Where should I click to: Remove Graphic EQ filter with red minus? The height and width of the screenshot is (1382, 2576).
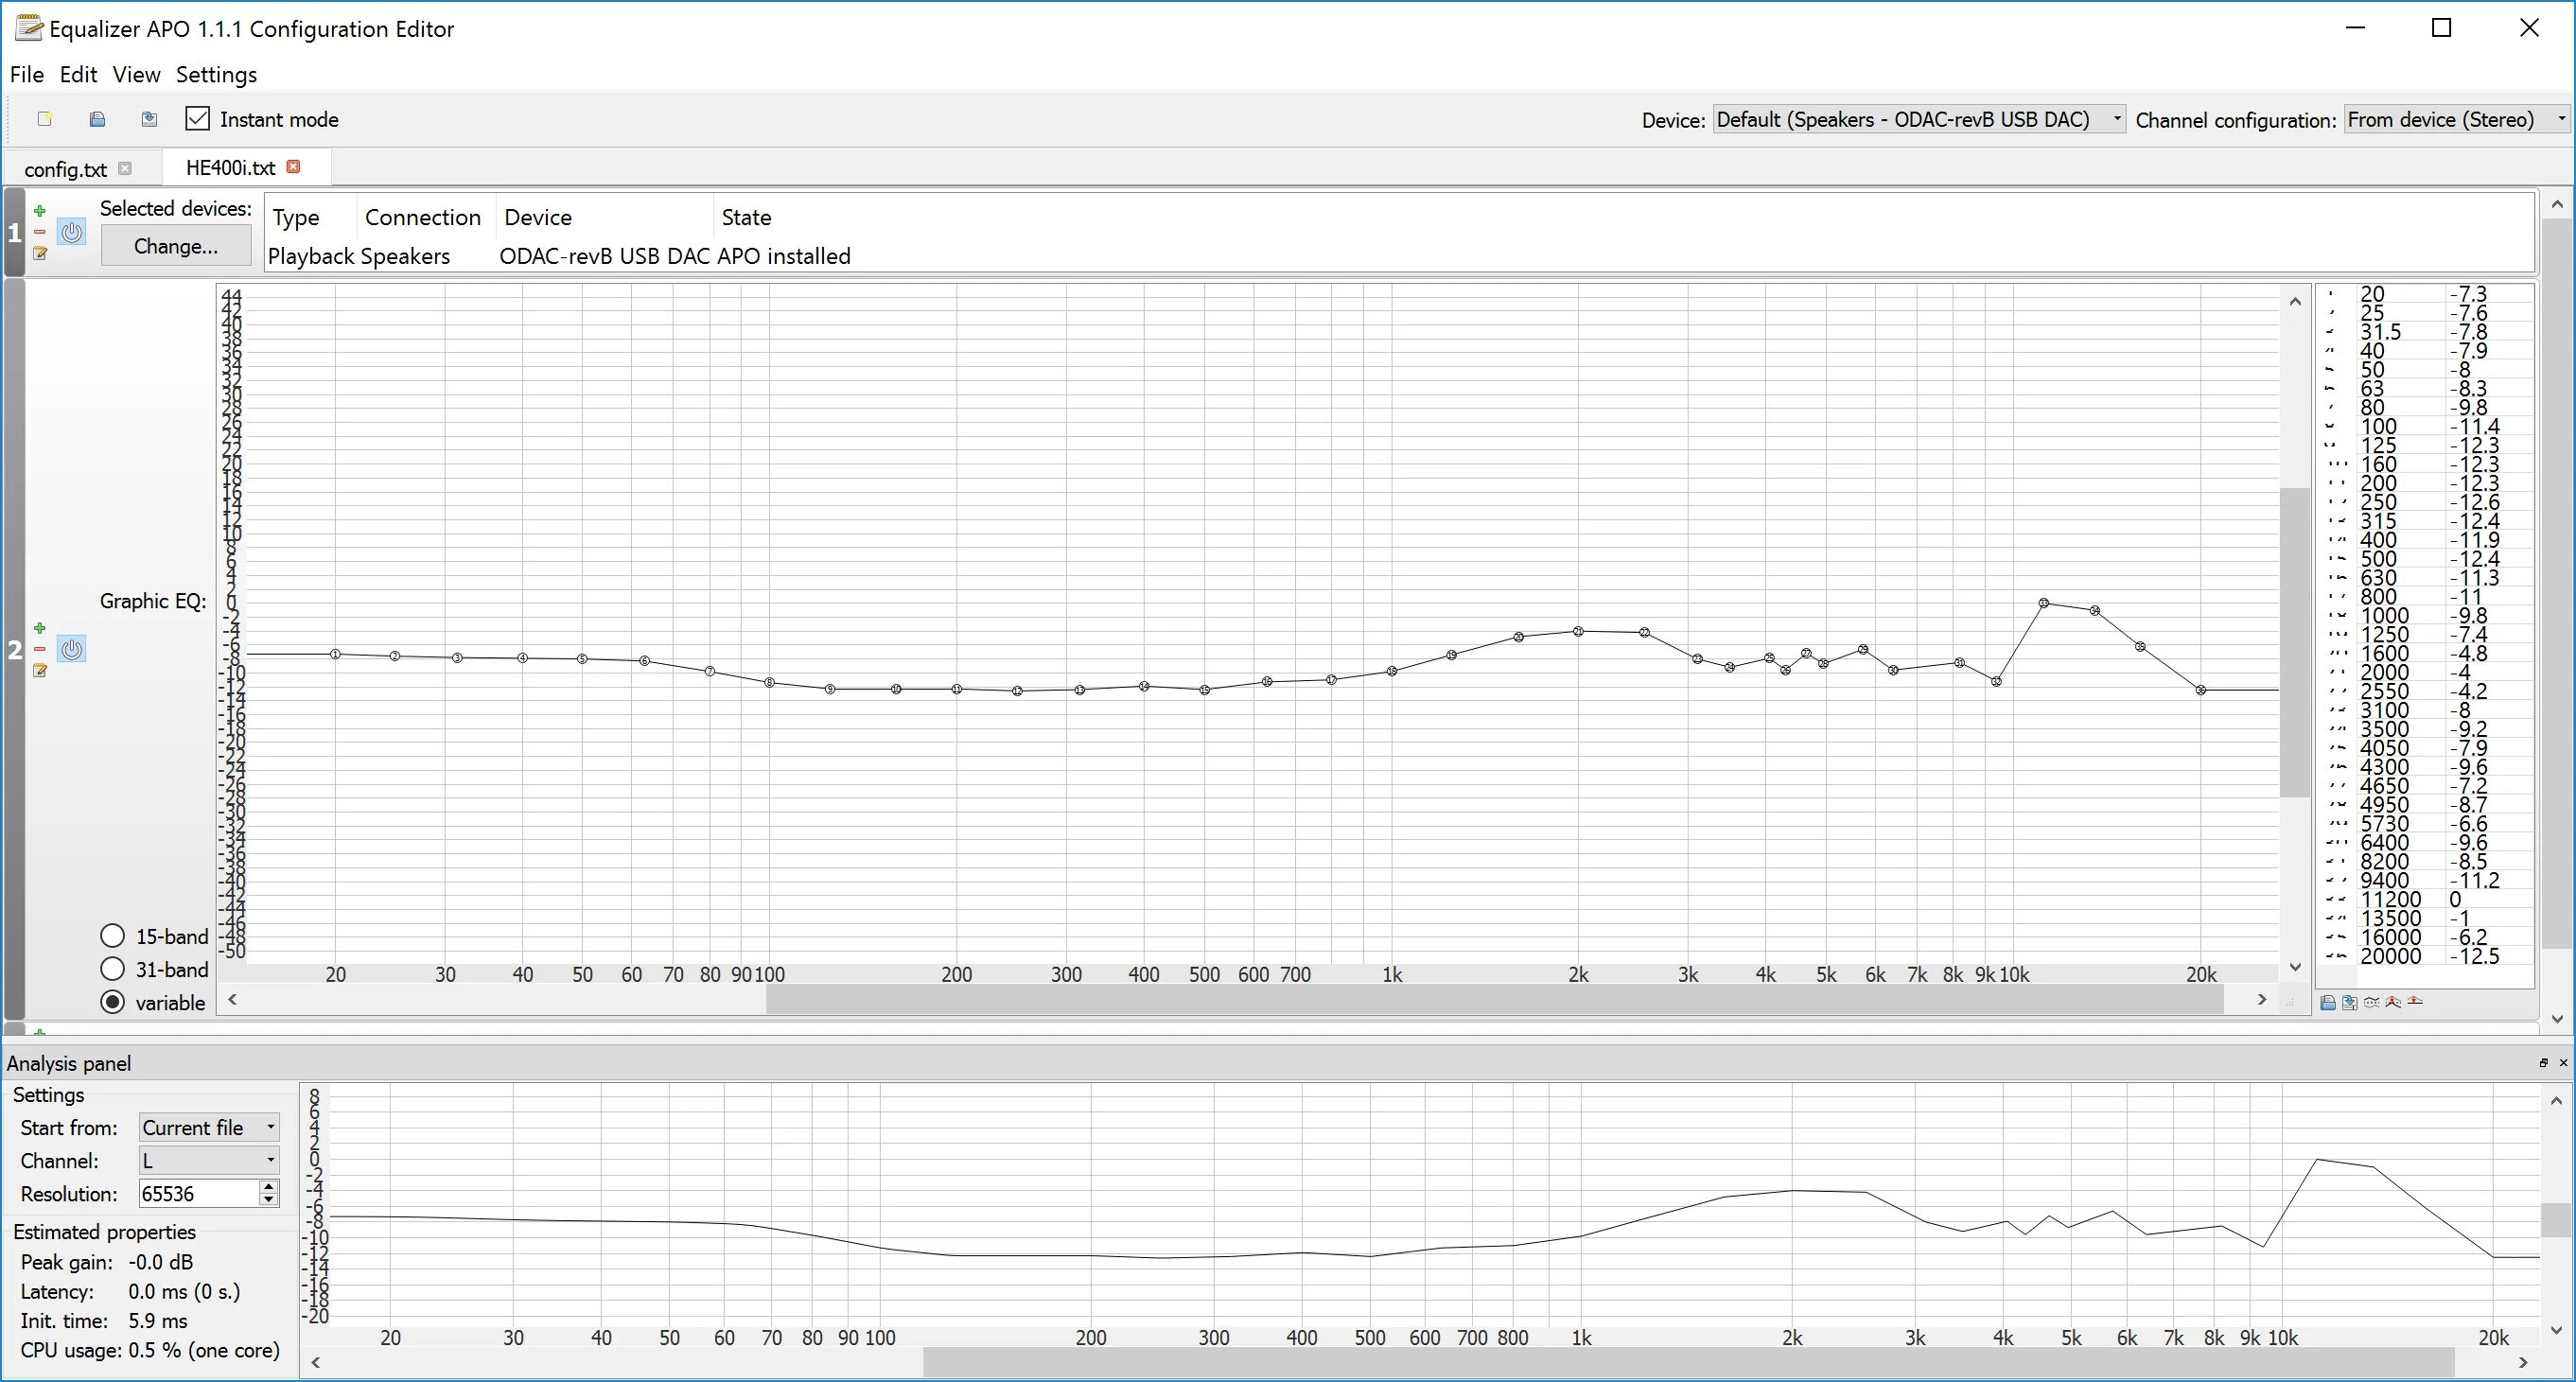tap(40, 649)
